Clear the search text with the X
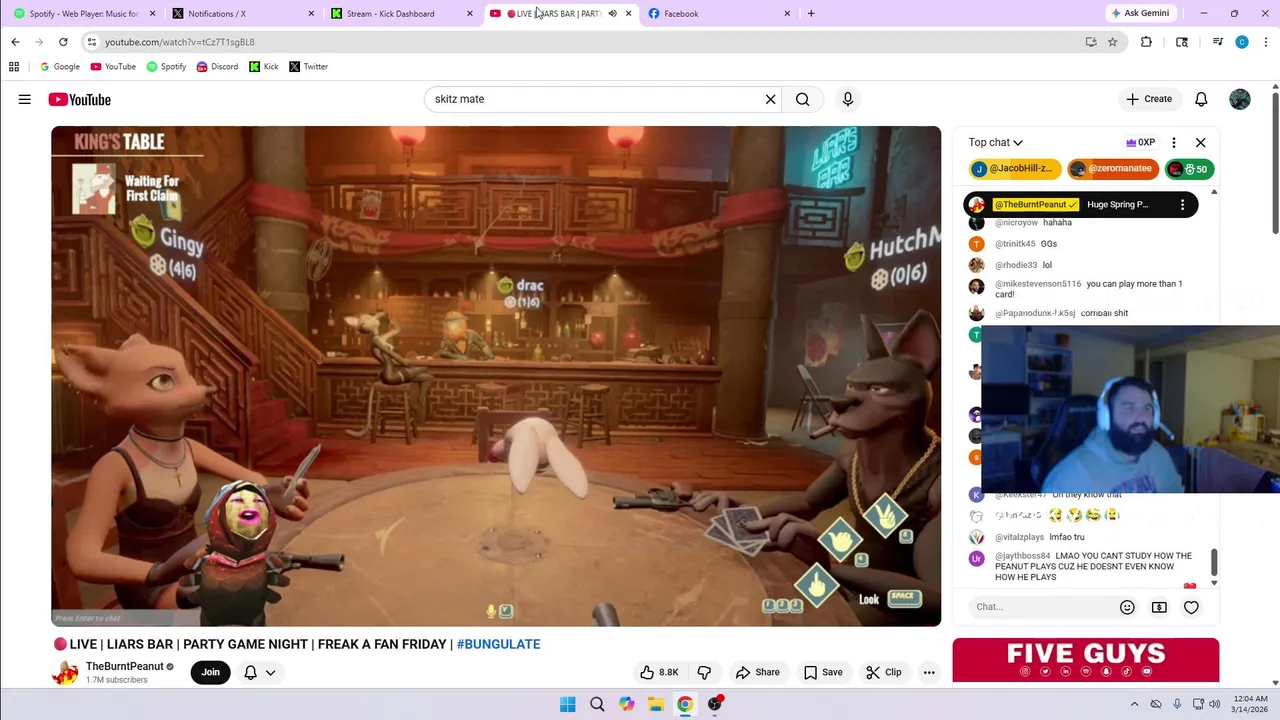Image resolution: width=1280 pixels, height=720 pixels. click(770, 99)
